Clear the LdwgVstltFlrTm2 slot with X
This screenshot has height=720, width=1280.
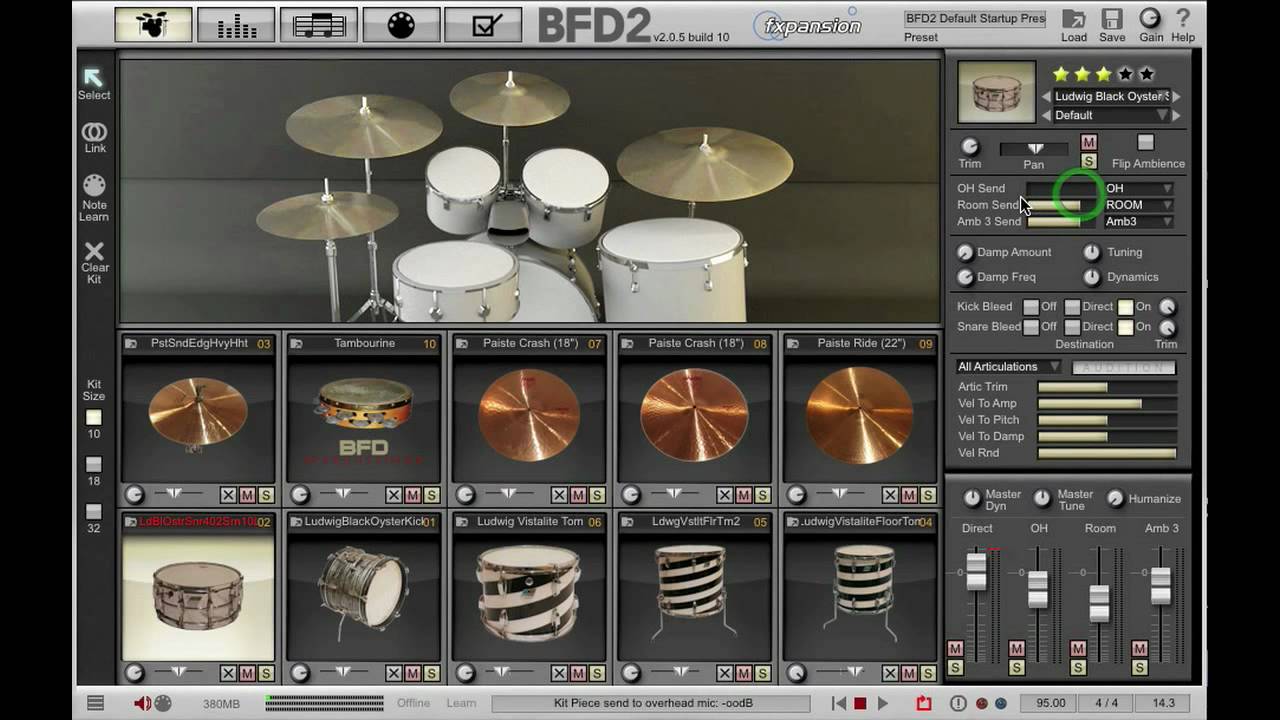(x=725, y=673)
